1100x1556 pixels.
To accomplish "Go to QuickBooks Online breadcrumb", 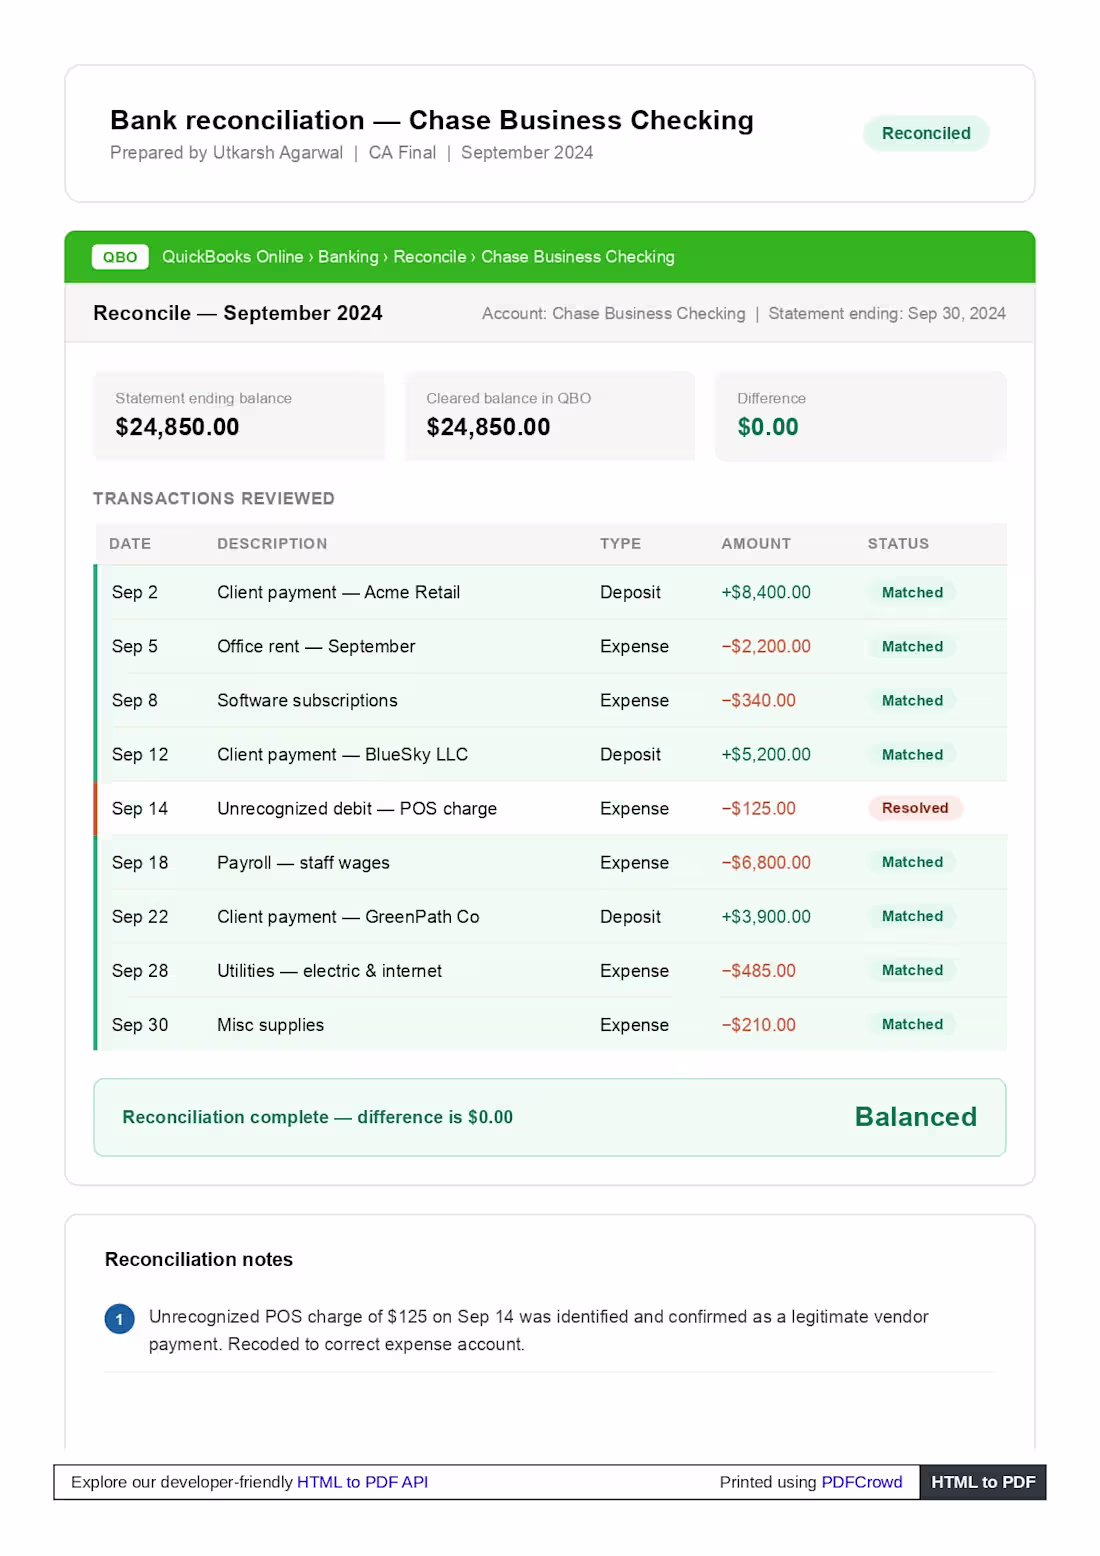I will pos(232,257).
